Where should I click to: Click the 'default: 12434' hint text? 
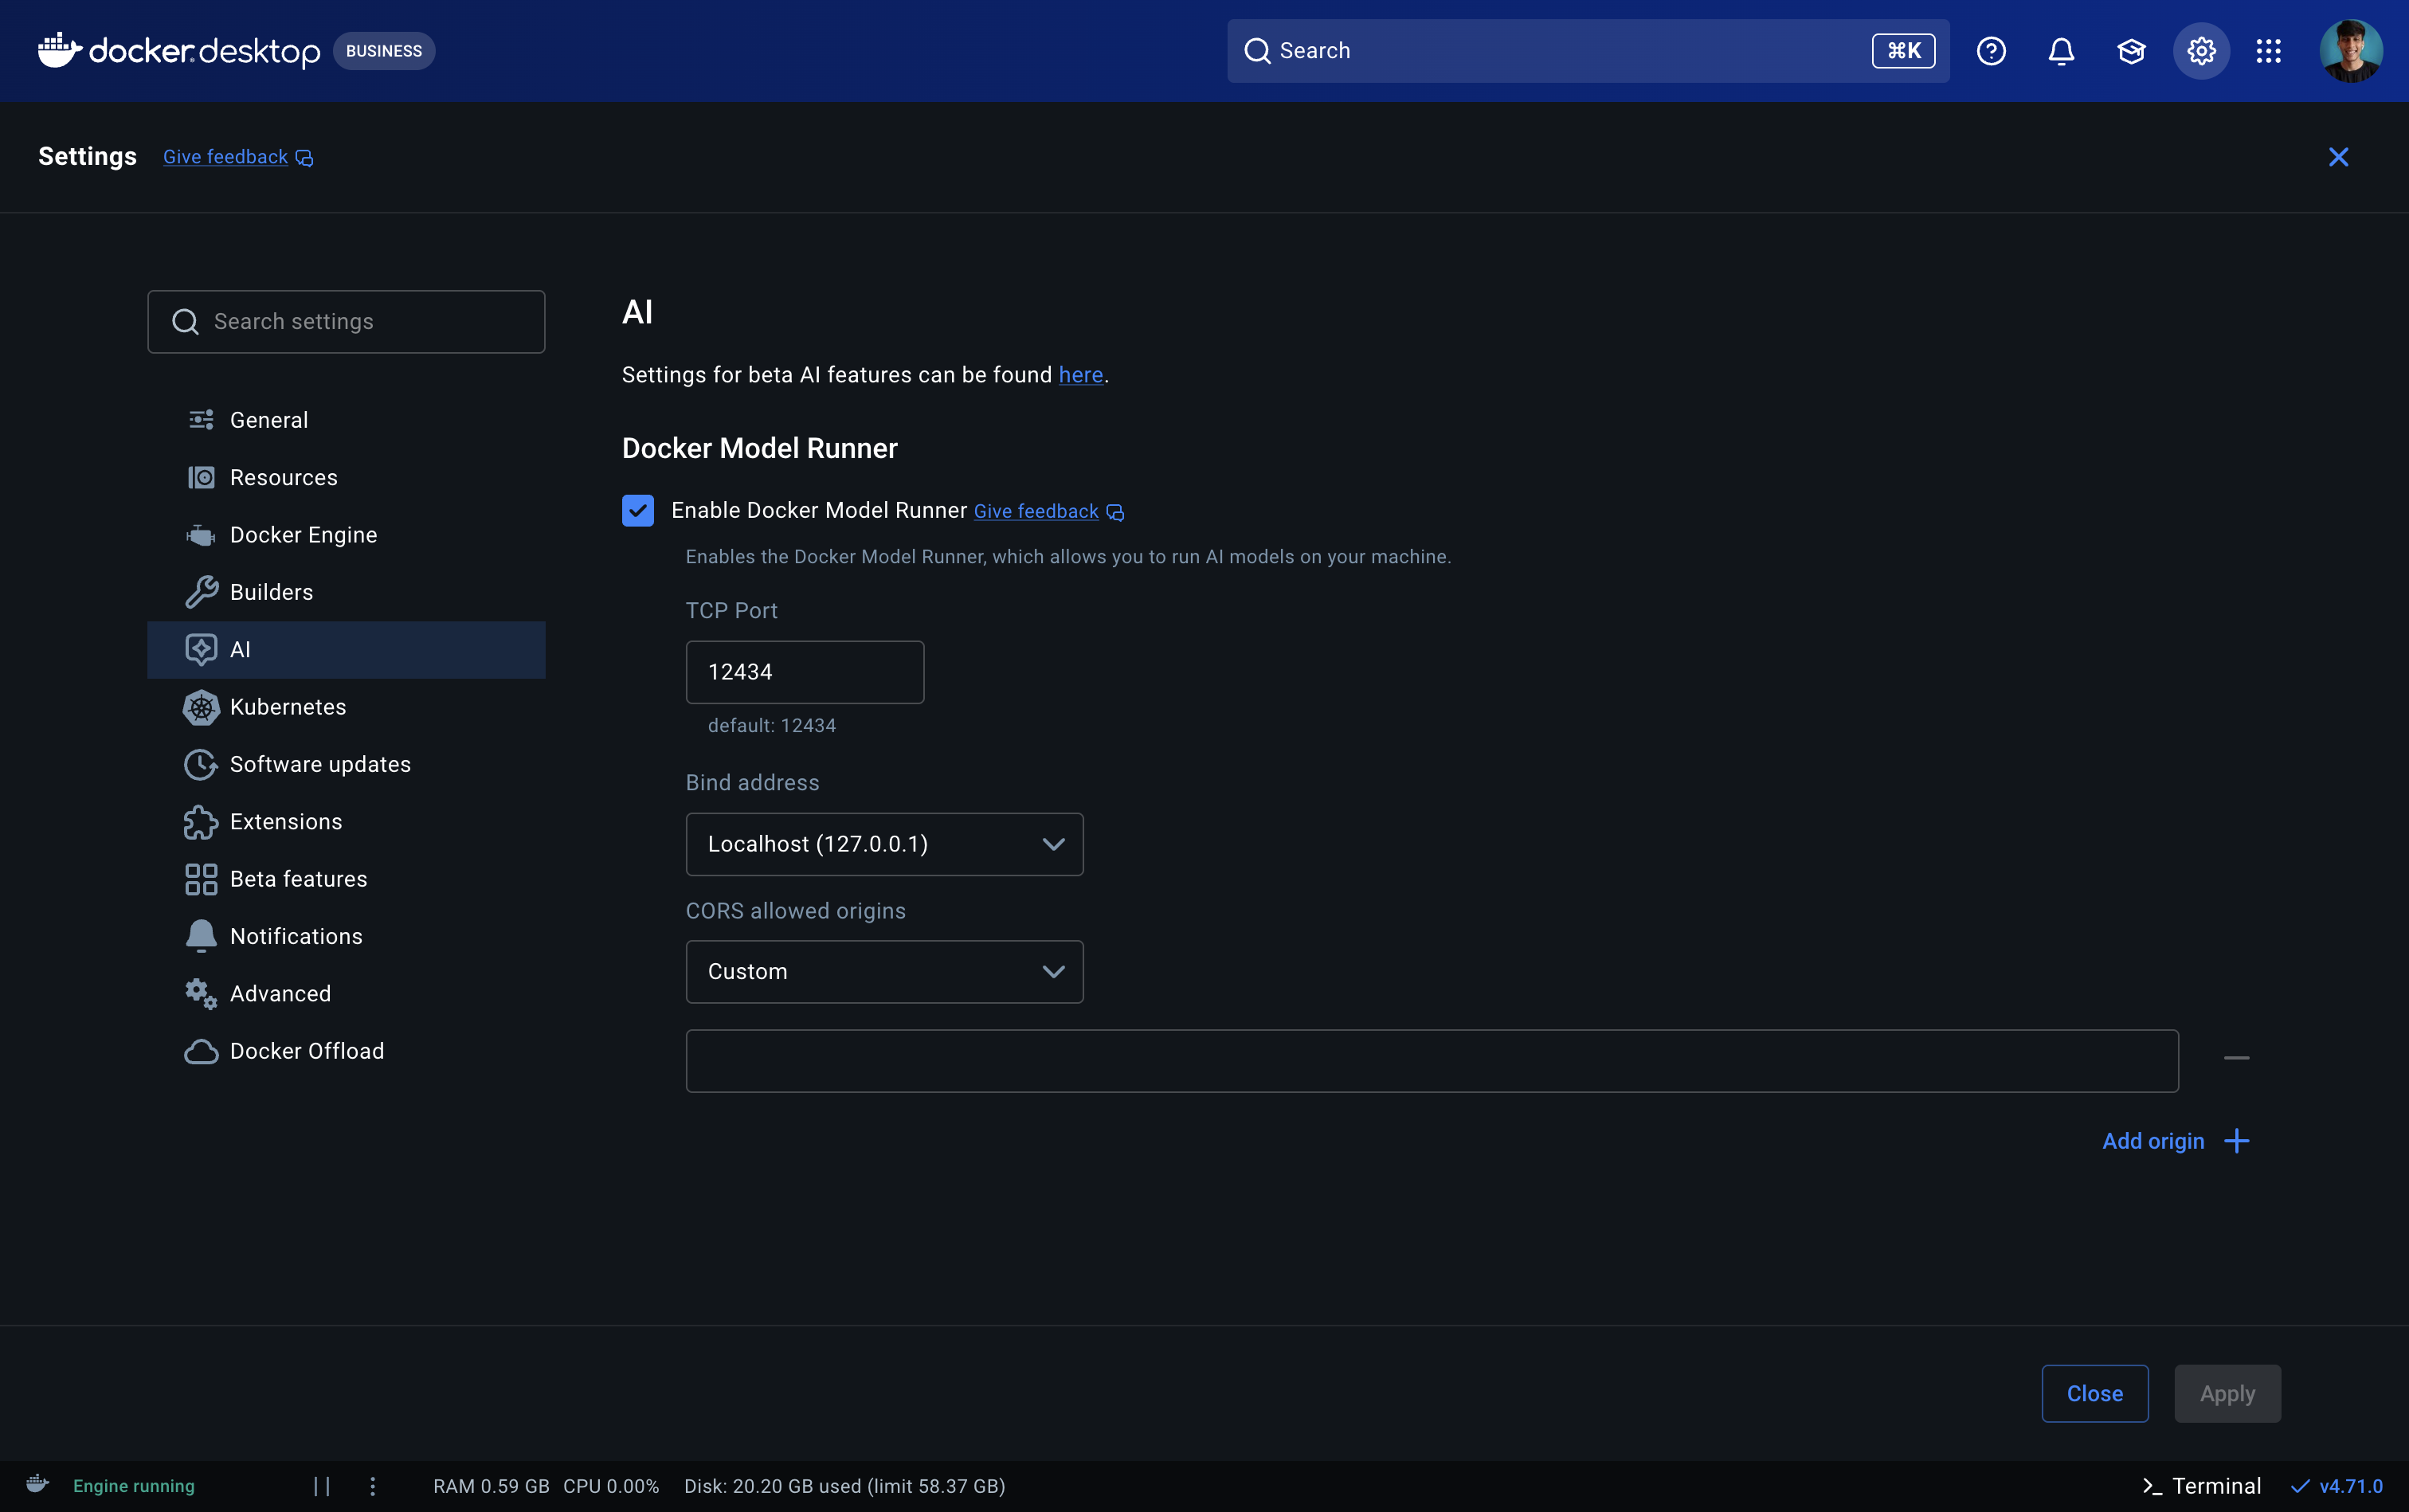point(771,726)
